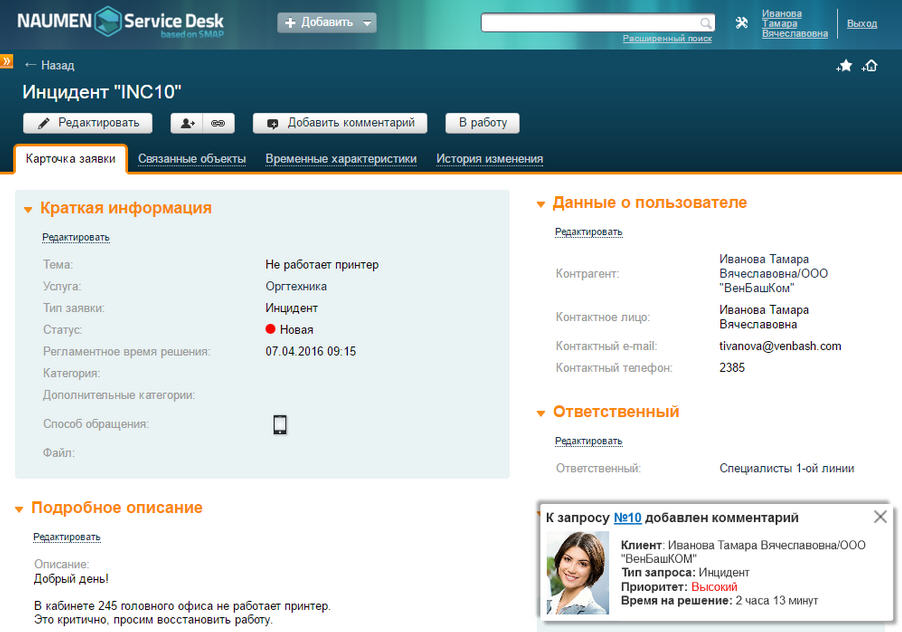Click the add-to-favorites star icon
Viewport: 902px width, 632px height.
[x=845, y=66]
